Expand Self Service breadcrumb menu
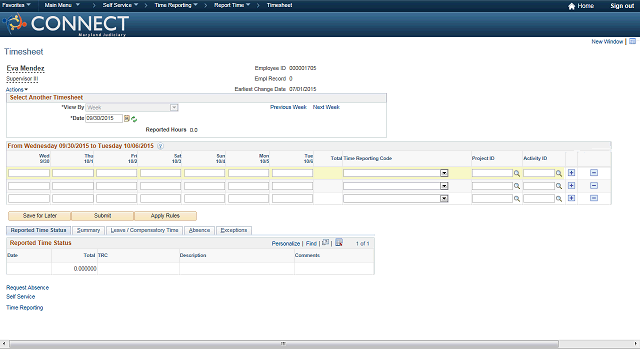The height and width of the screenshot is (360, 640). [x=120, y=5]
